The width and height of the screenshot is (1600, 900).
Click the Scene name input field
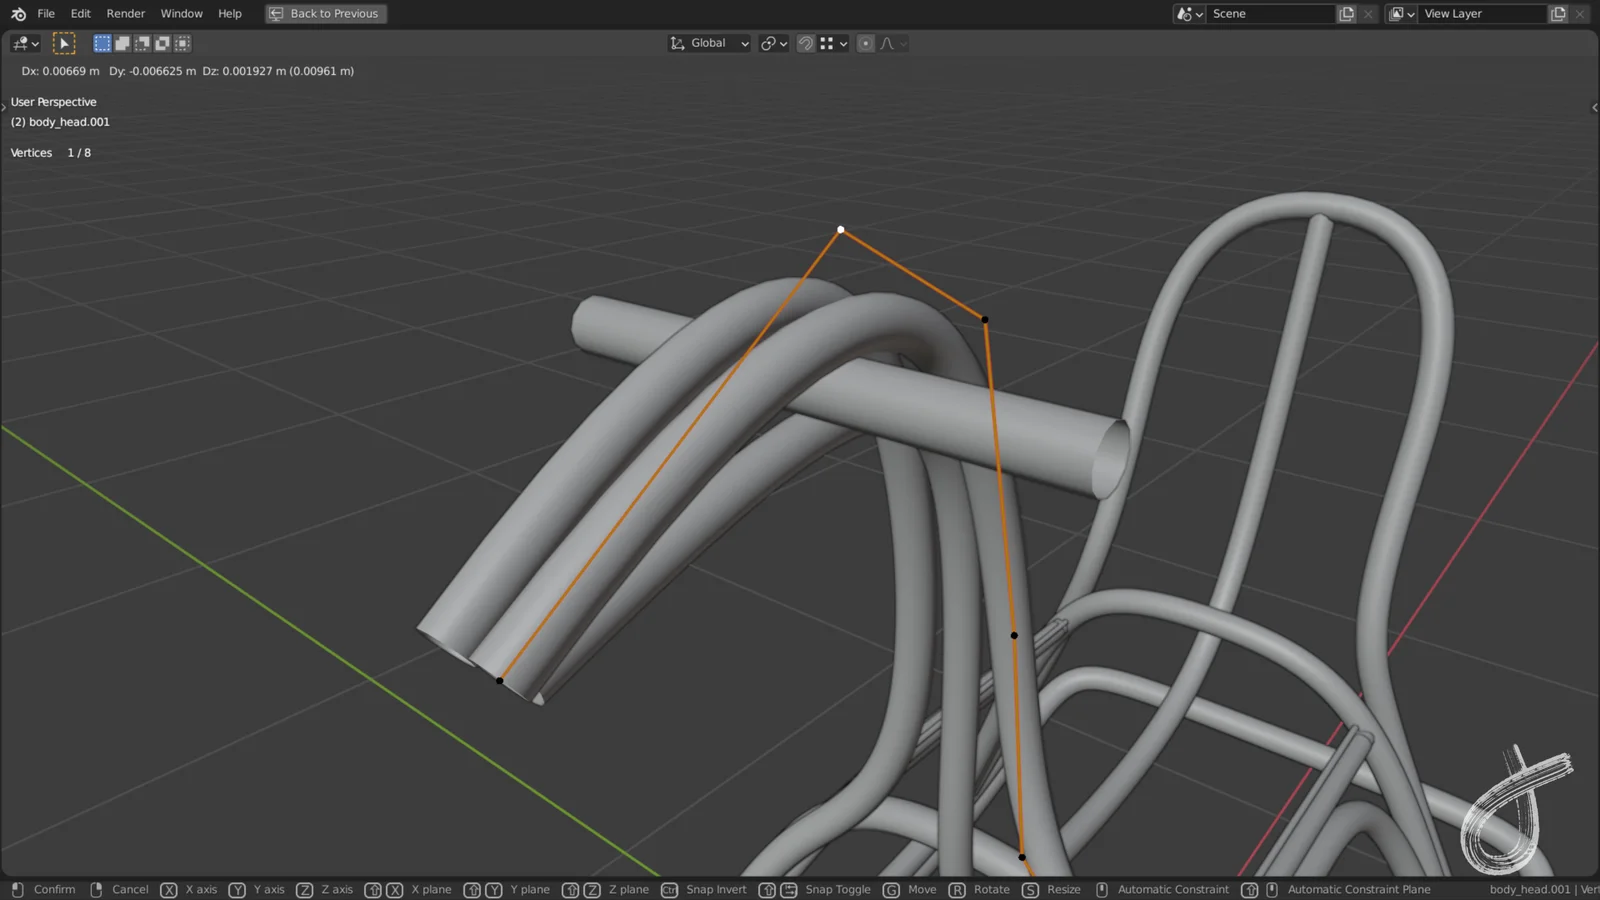pos(1270,13)
